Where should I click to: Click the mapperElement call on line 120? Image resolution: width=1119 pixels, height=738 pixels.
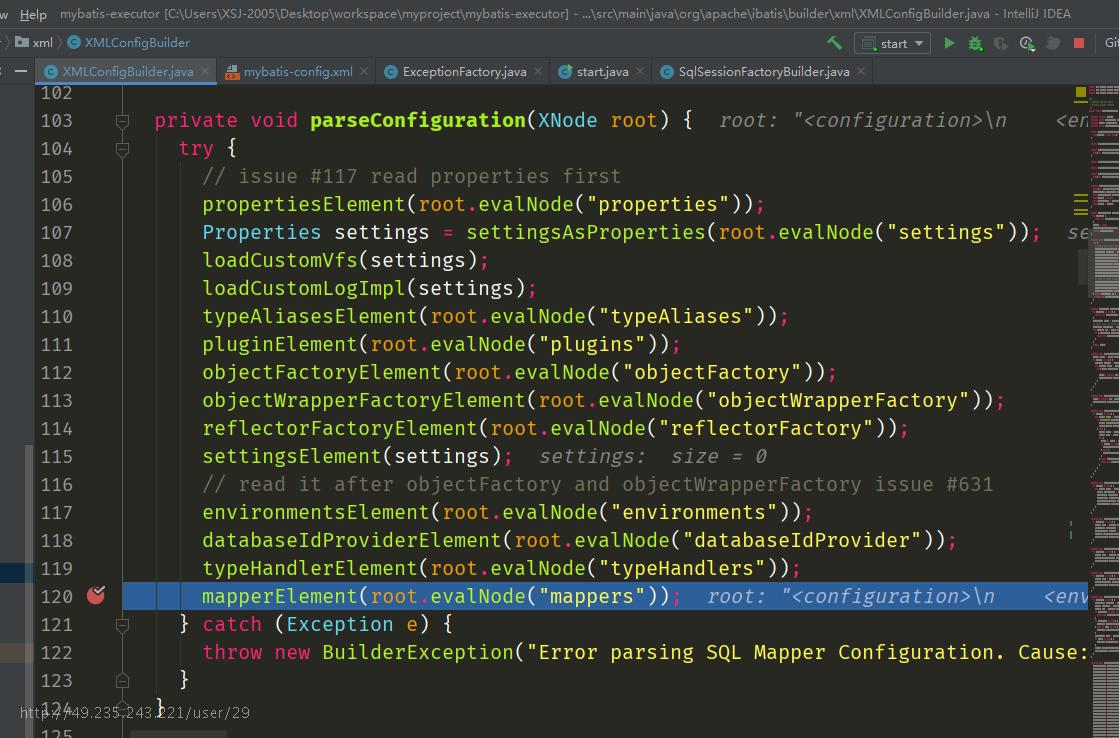click(x=280, y=596)
